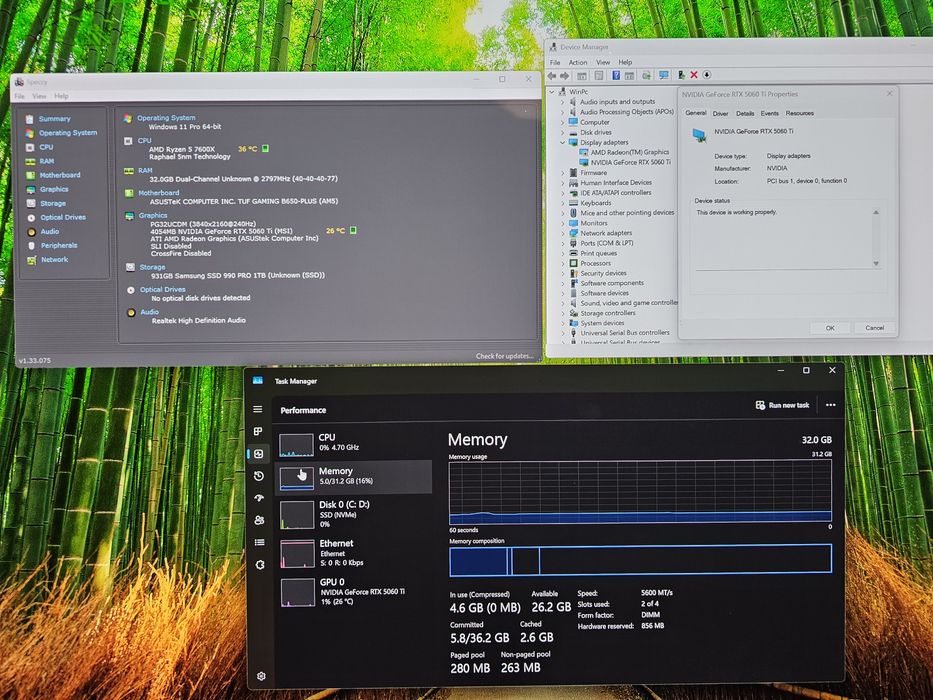Click Operating System icon in Speccy summary
933x700 pixels.
coord(128,118)
